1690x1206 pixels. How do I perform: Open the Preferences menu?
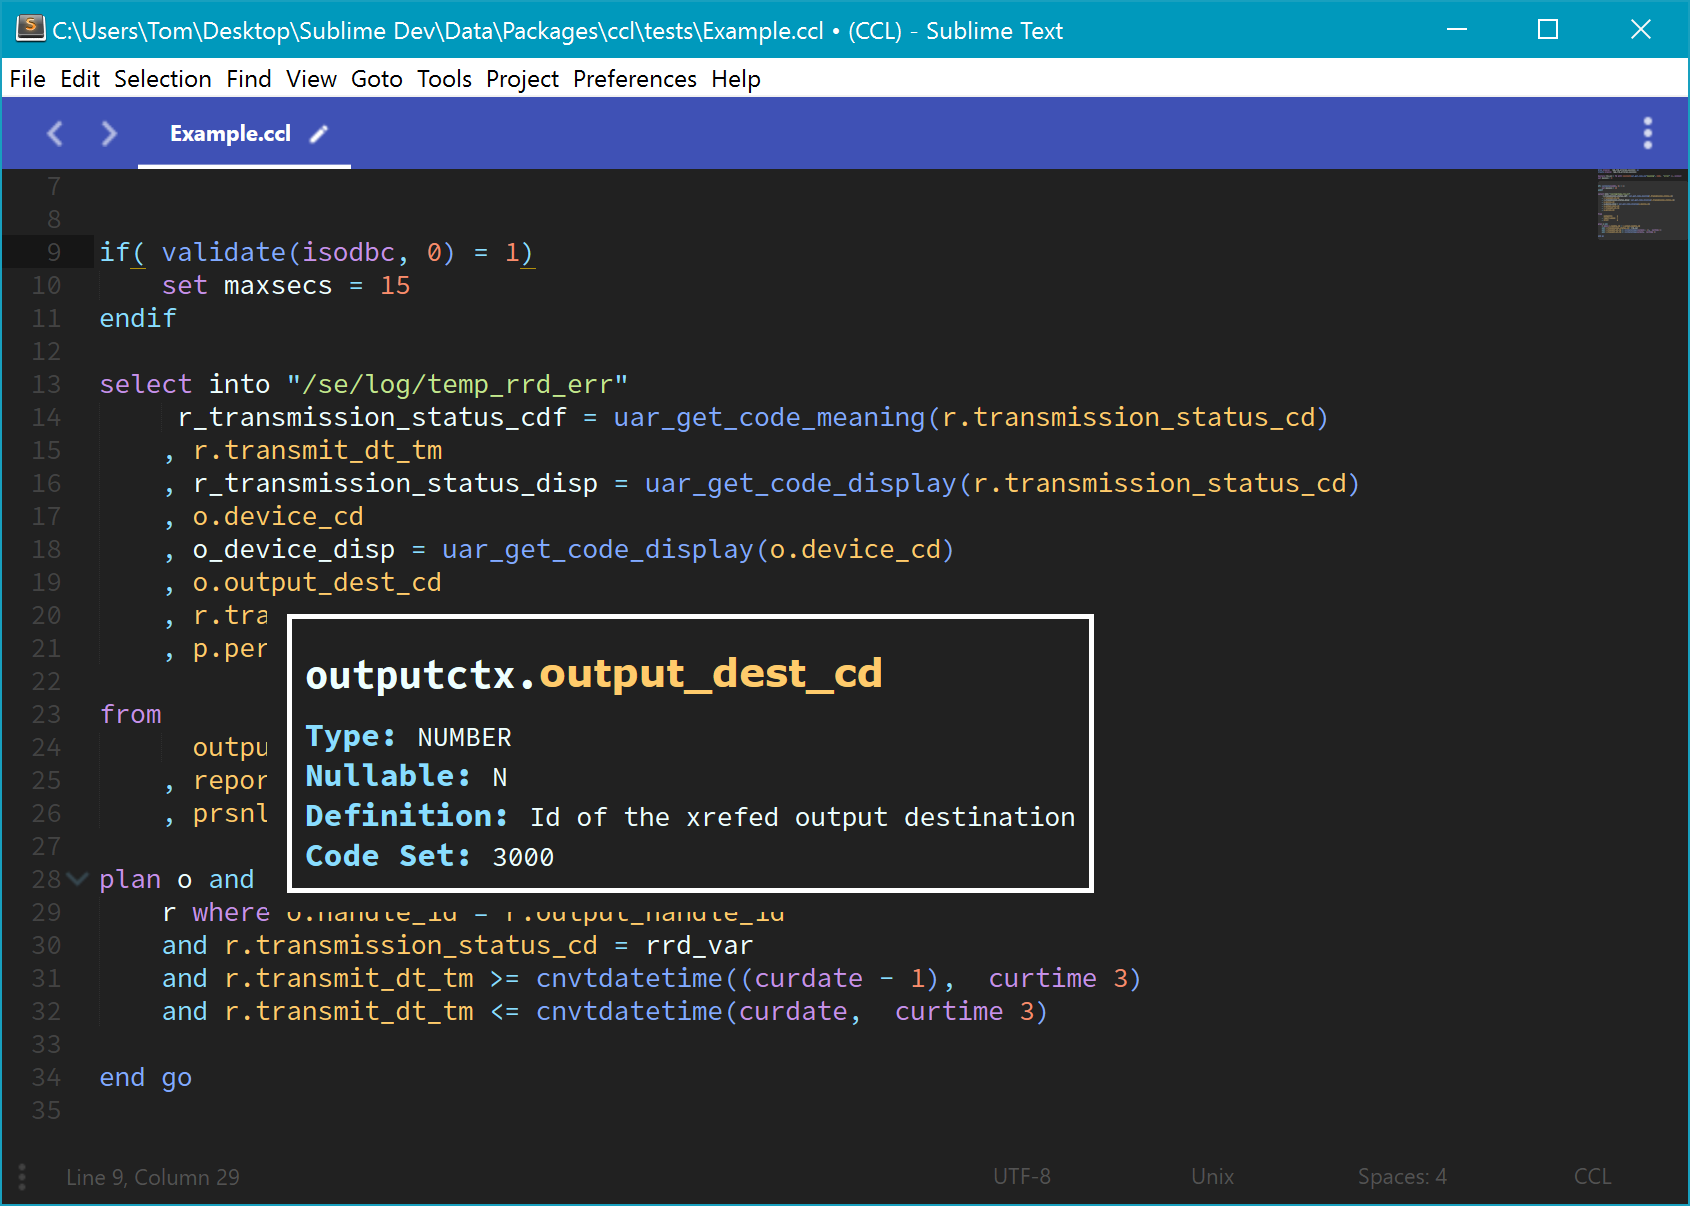635,79
